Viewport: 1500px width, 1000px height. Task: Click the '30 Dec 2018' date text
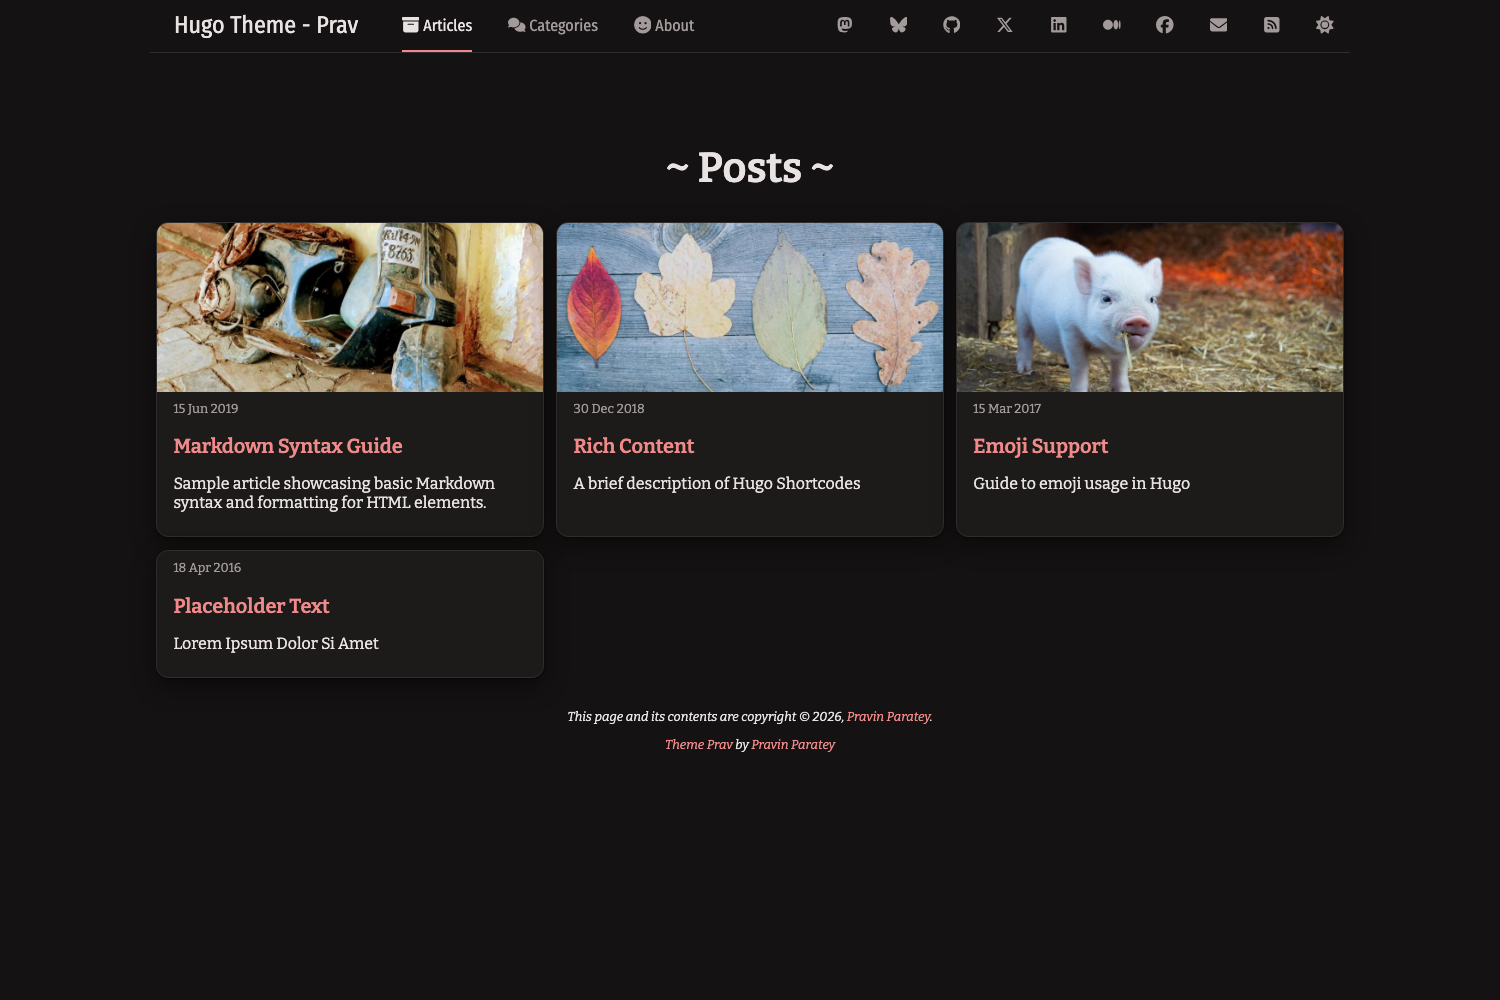point(609,409)
